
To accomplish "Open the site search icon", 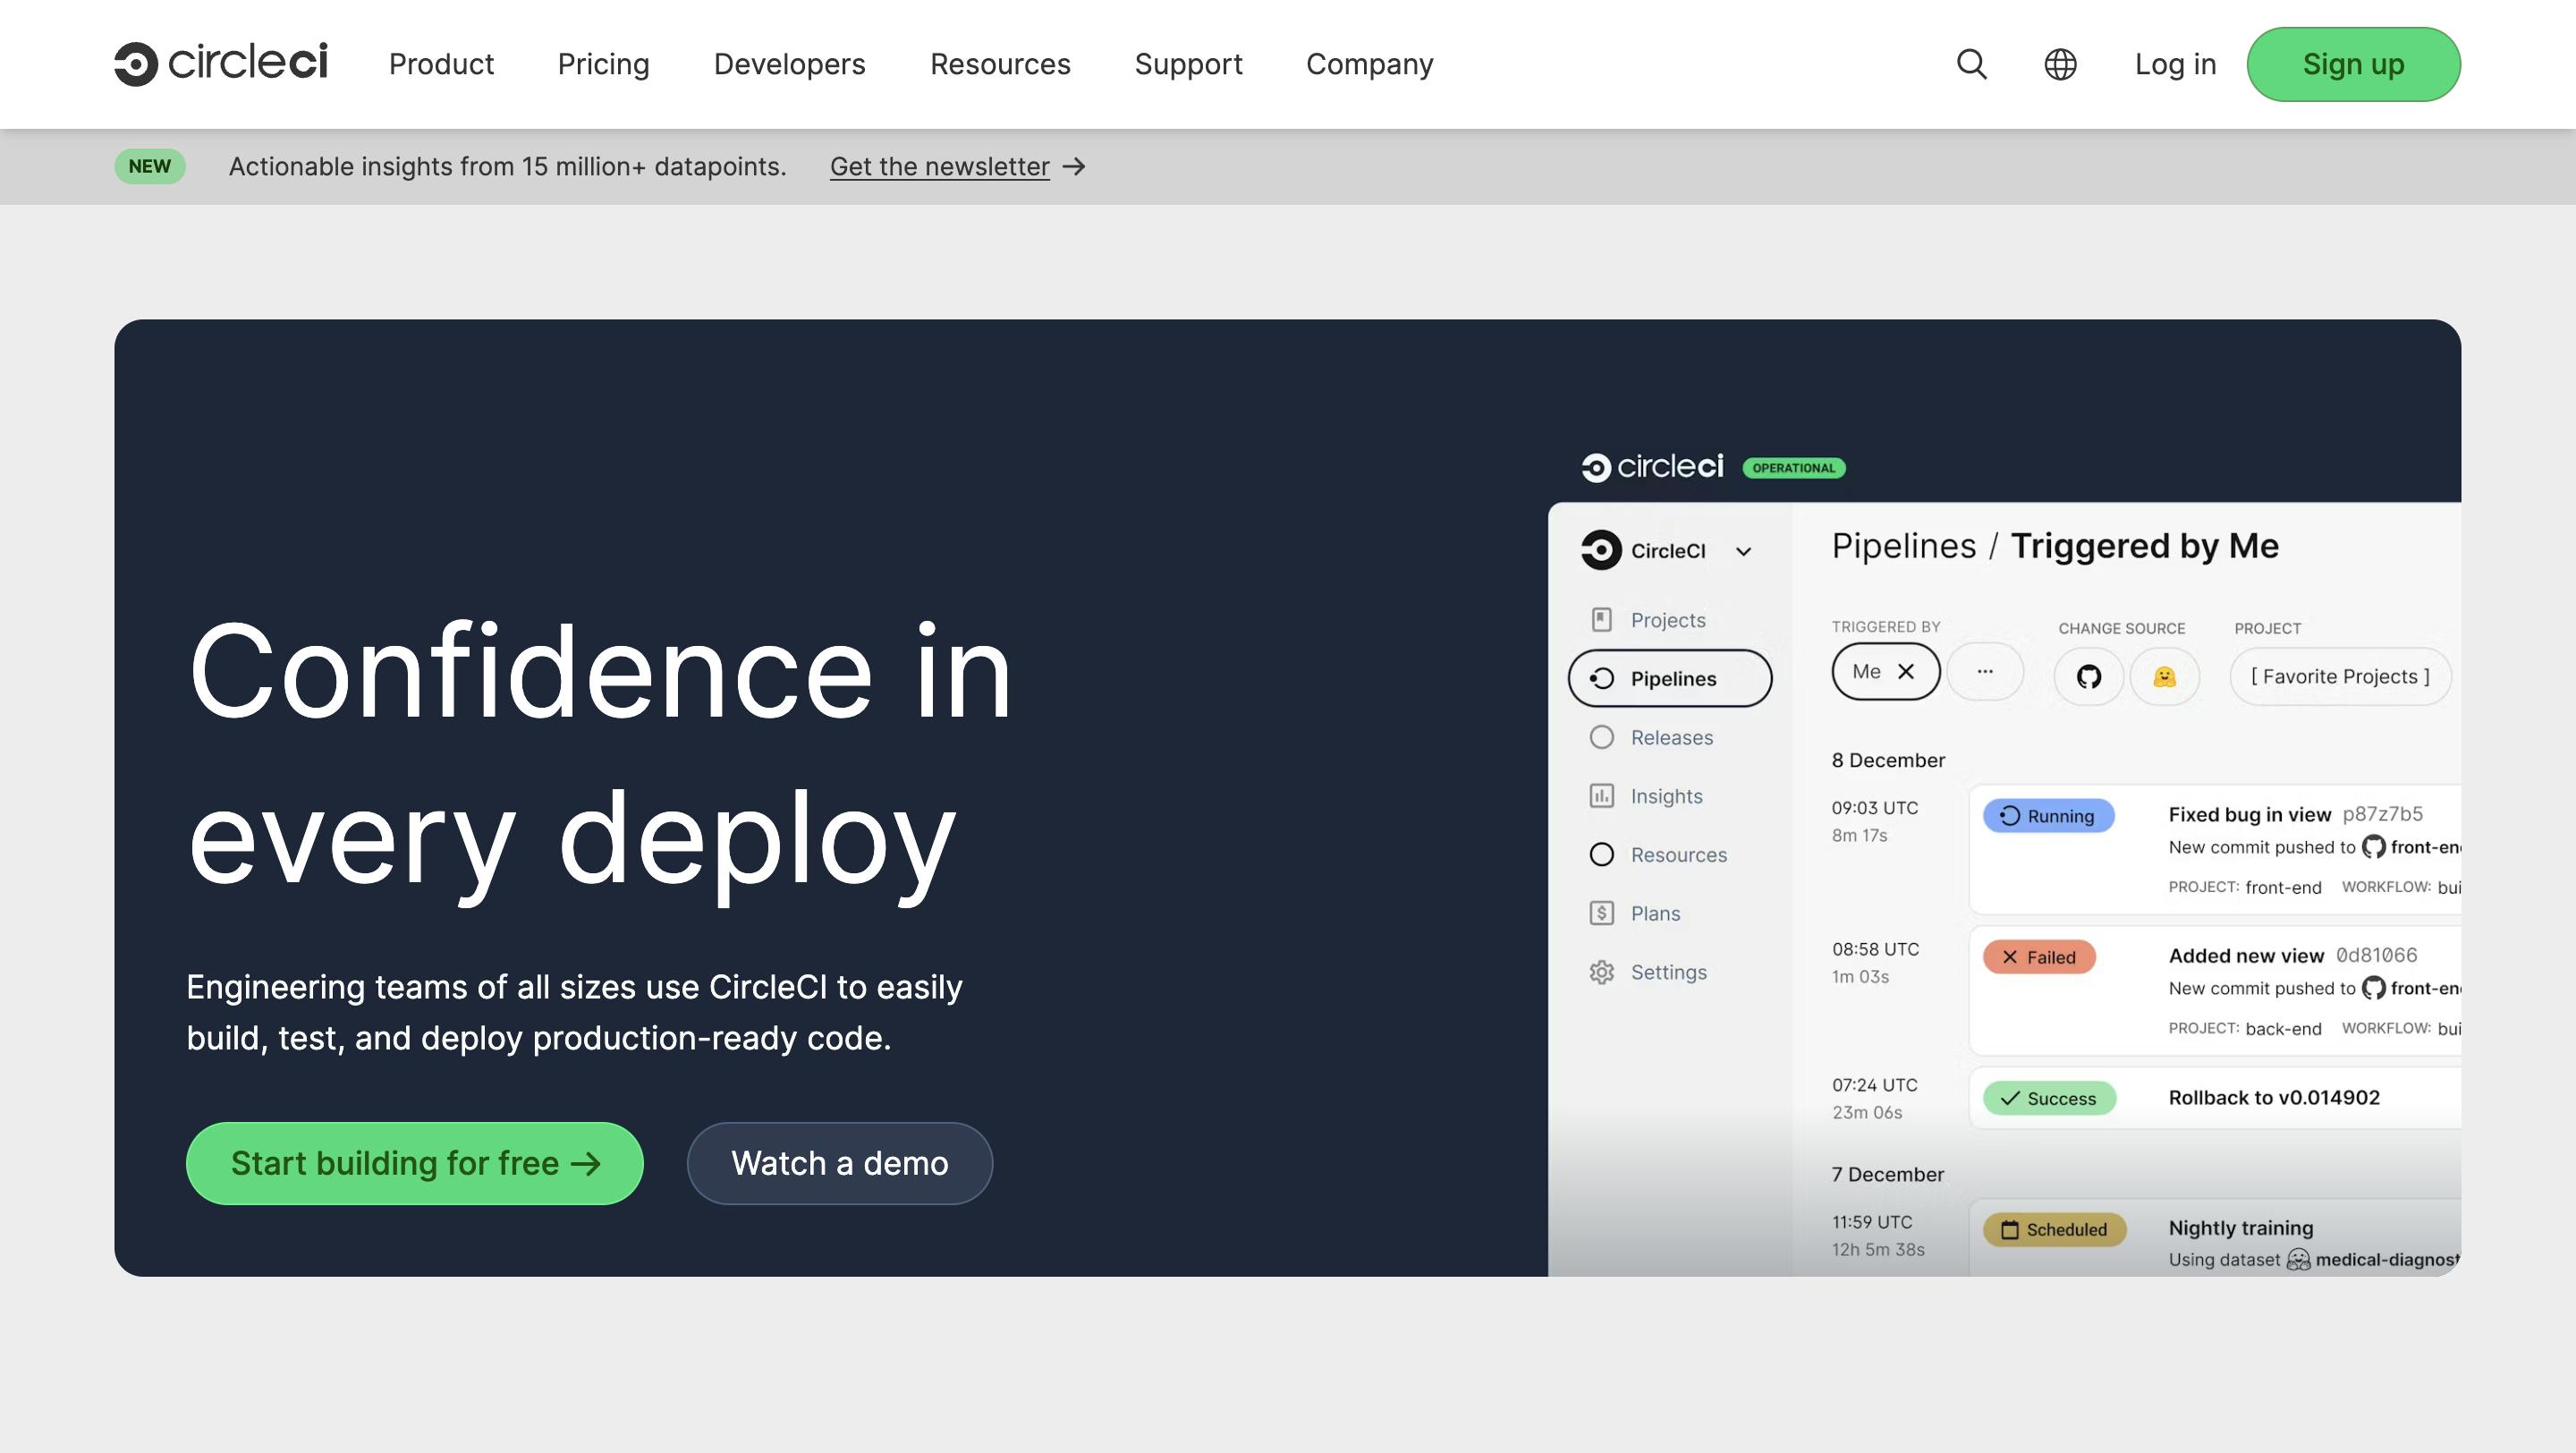I will tap(1971, 64).
